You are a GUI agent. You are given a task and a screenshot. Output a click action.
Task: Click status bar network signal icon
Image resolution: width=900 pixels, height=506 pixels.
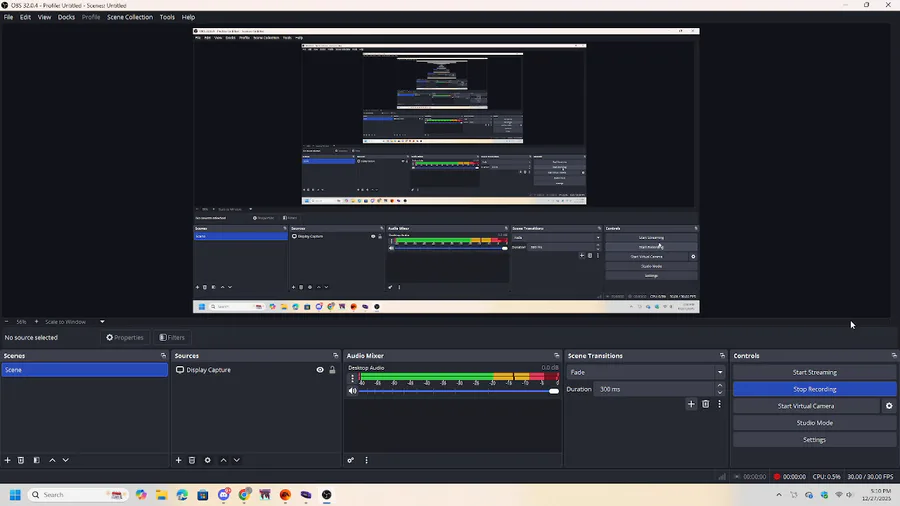coord(721,477)
